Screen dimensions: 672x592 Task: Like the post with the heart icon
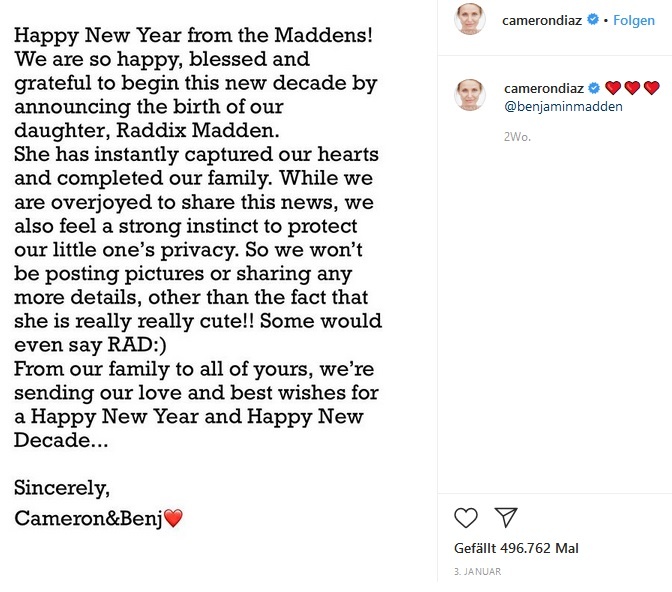(x=465, y=517)
